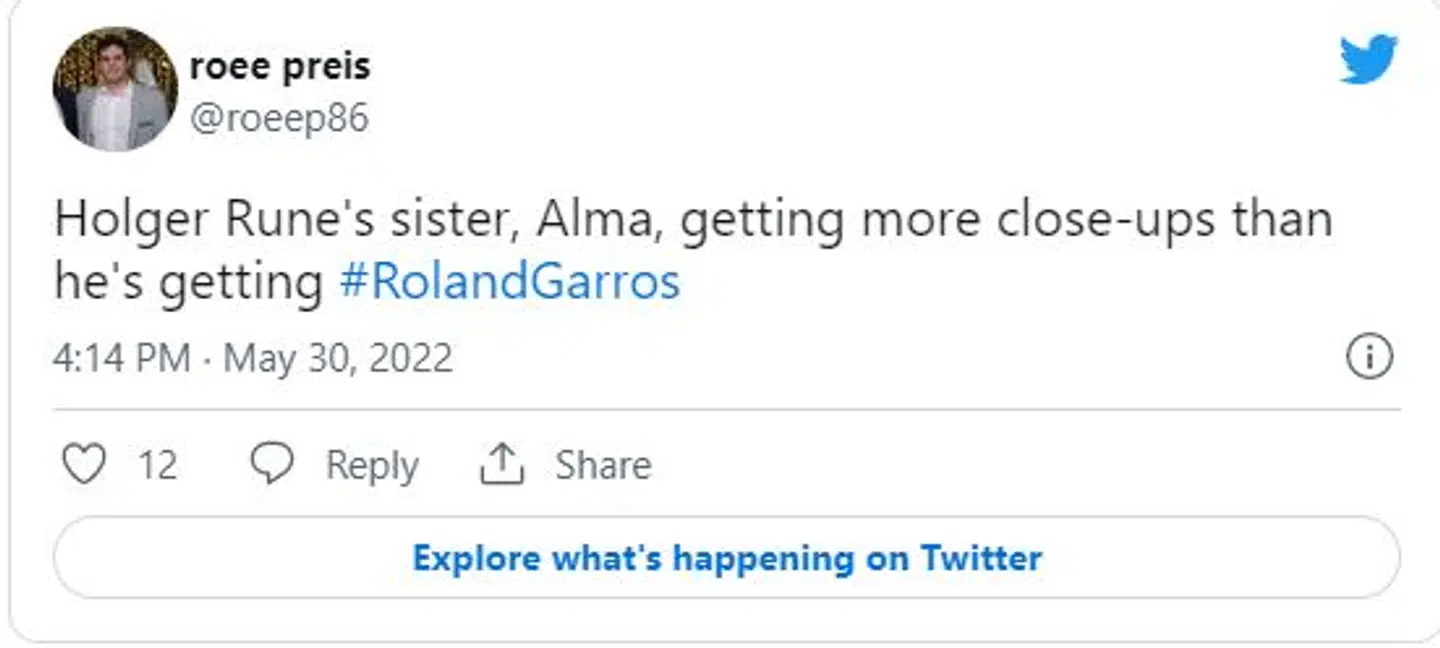The image size is (1440, 648).
Task: Open the @roeep86 handle link
Action: tap(279, 118)
